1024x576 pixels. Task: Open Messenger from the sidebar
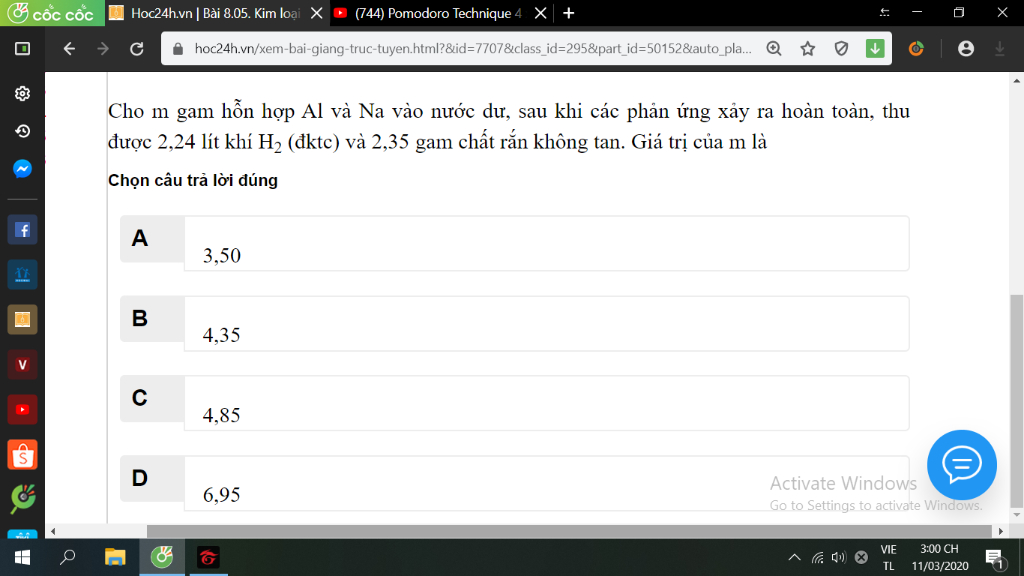click(x=22, y=169)
